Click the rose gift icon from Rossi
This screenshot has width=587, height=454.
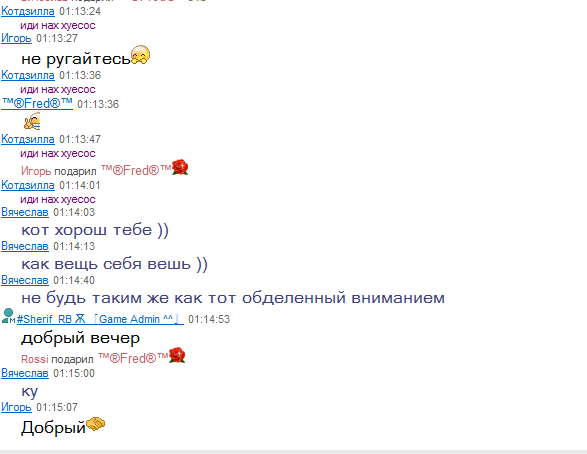[177, 355]
